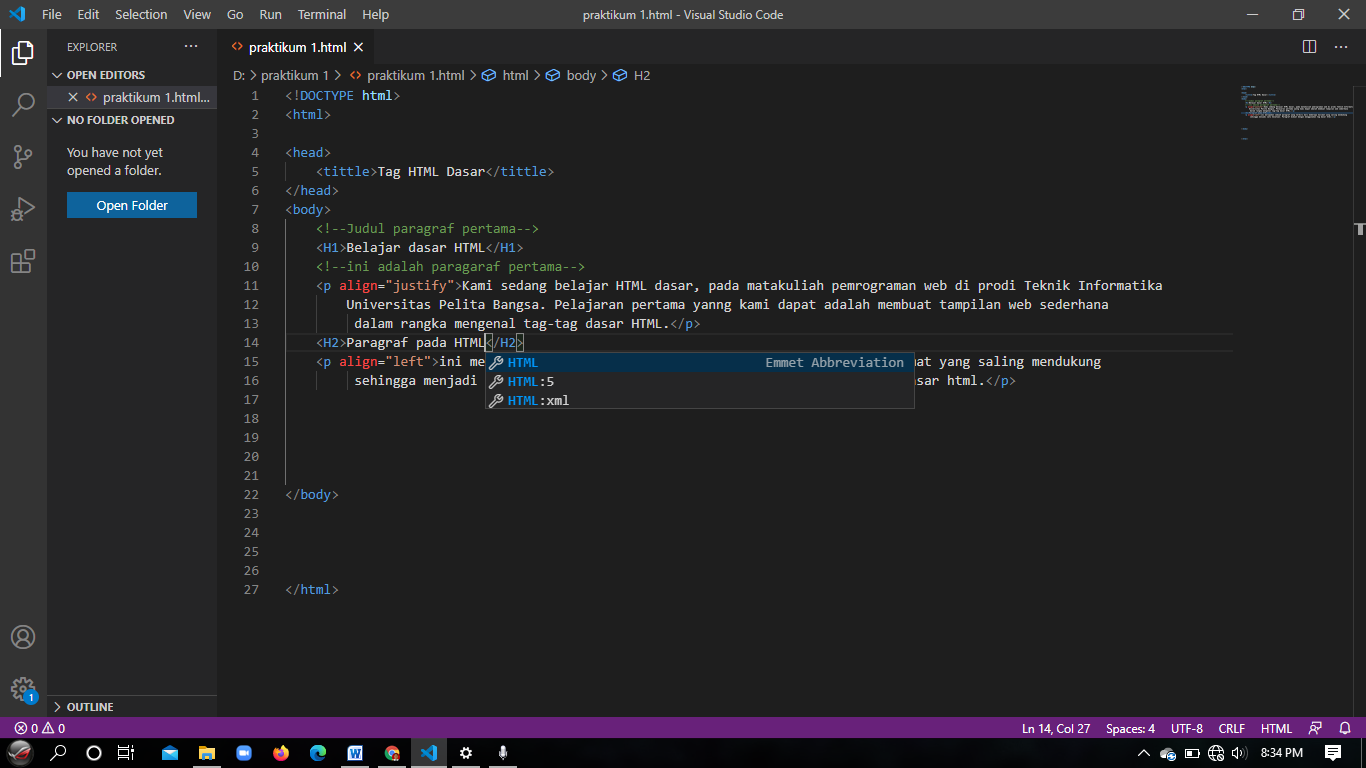Screen dimensions: 1366x768
Task: Open Explorer Views and More Actions ellipsis
Action: click(x=191, y=47)
